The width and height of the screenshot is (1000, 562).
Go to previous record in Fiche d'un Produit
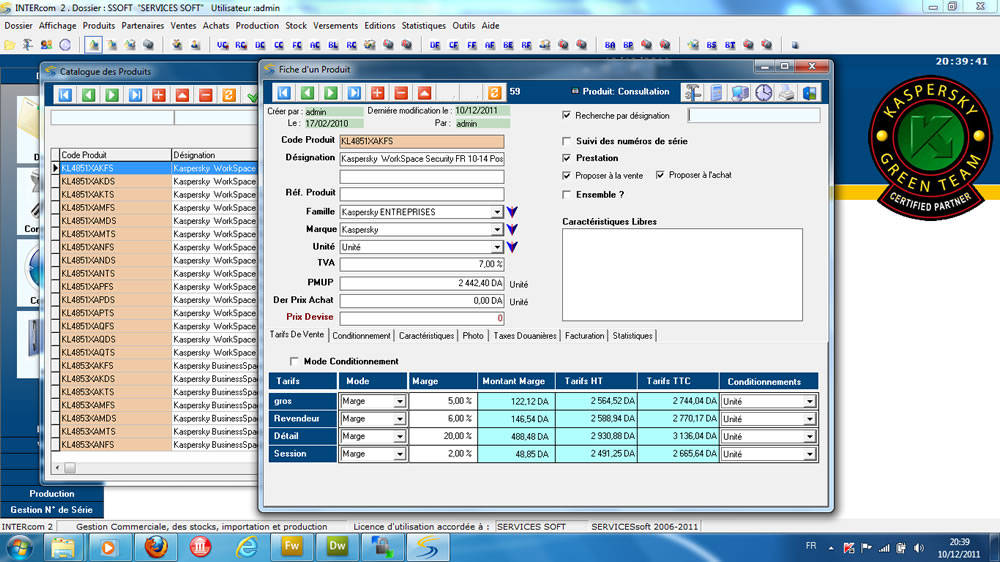pos(307,92)
